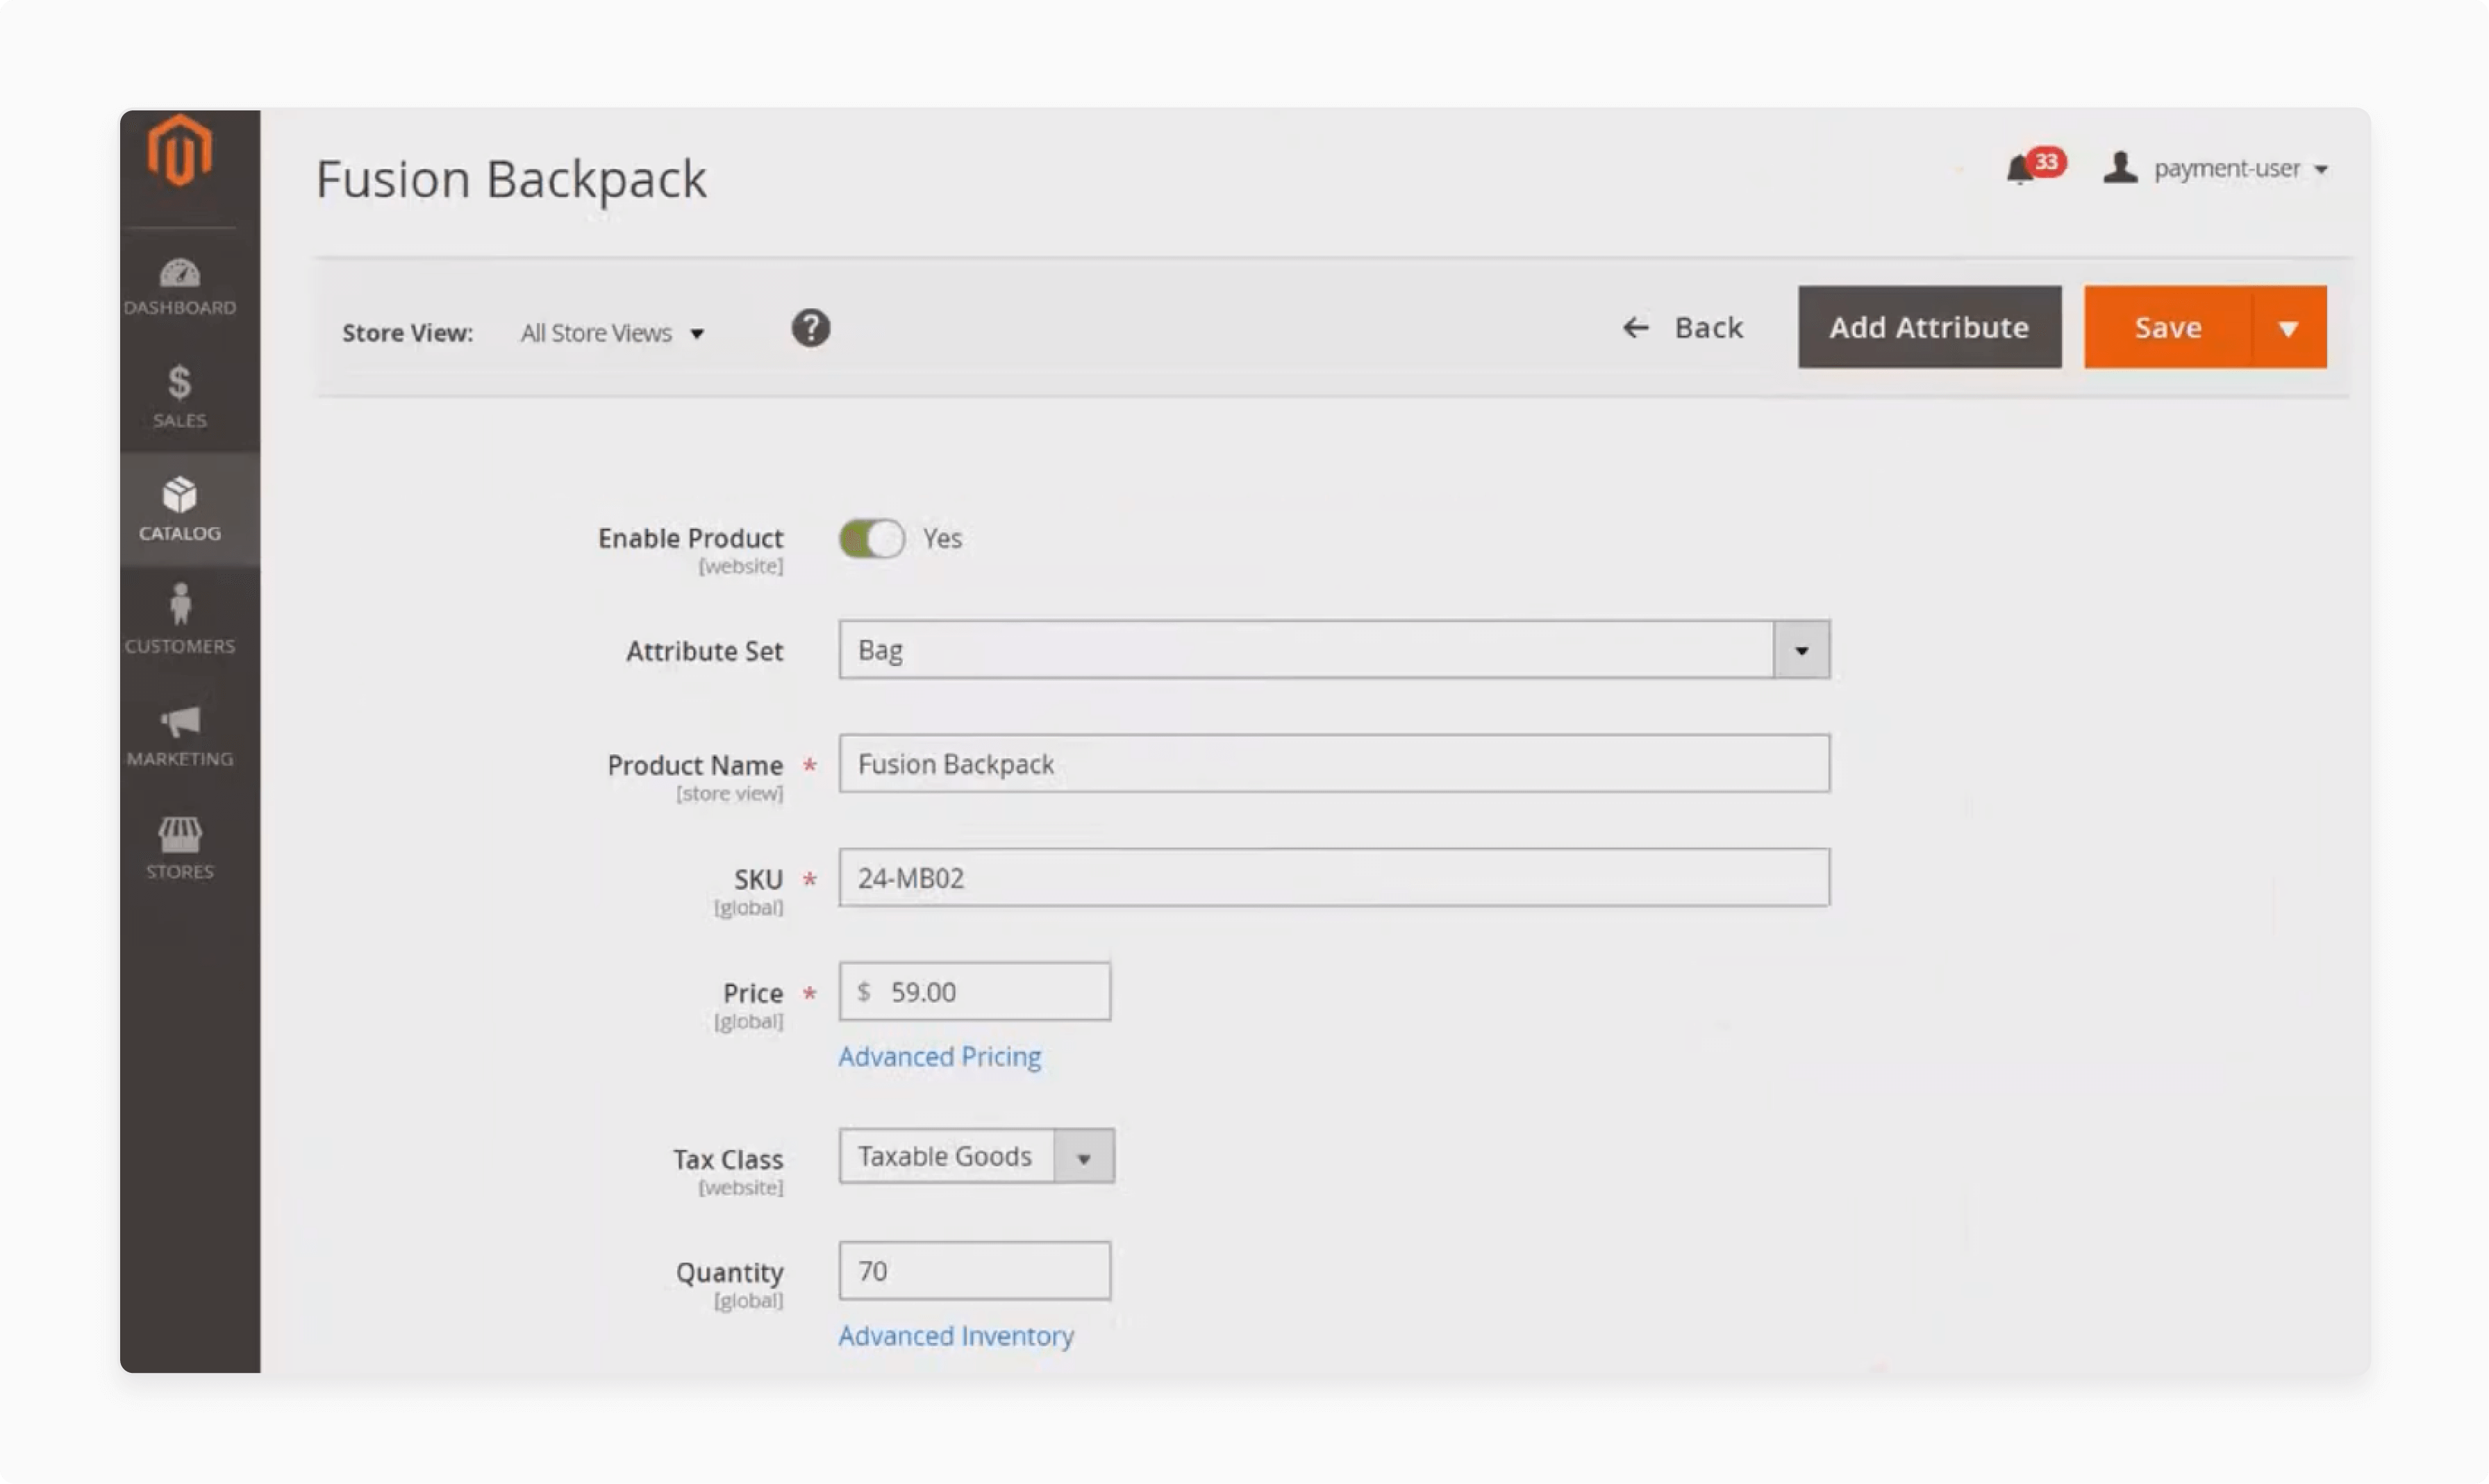Click the Magento logo icon
The image size is (2489, 1484).
click(180, 151)
